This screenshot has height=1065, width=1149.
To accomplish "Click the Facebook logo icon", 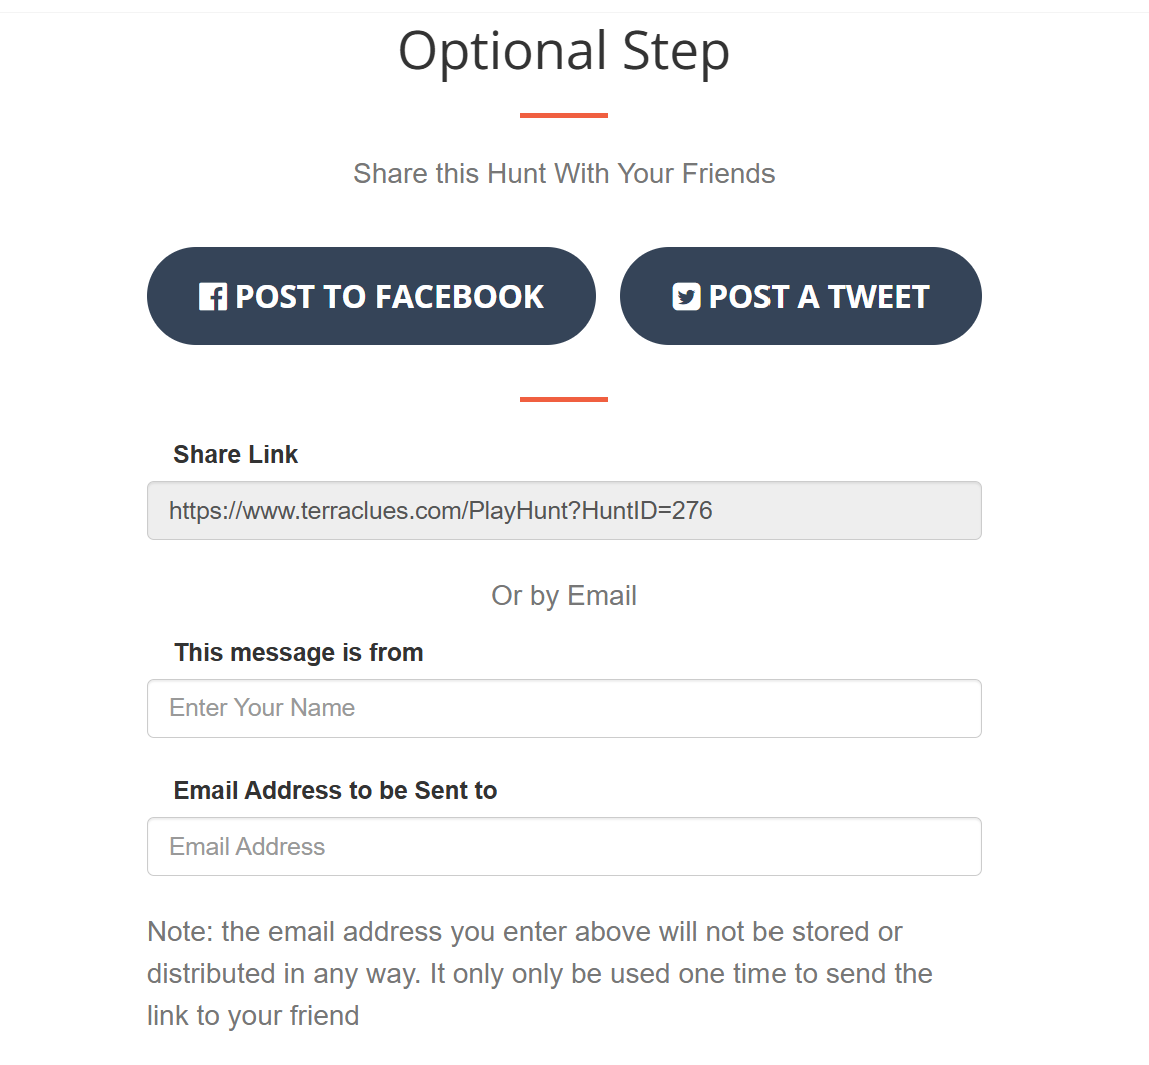I will click(x=213, y=297).
